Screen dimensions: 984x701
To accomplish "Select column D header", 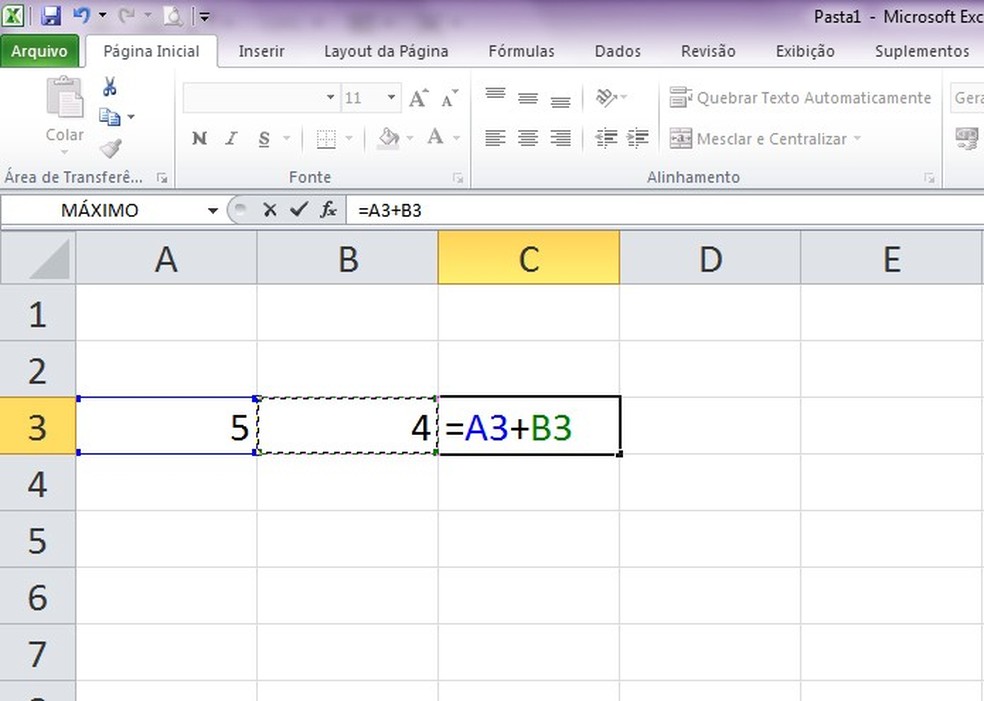I will tap(710, 258).
